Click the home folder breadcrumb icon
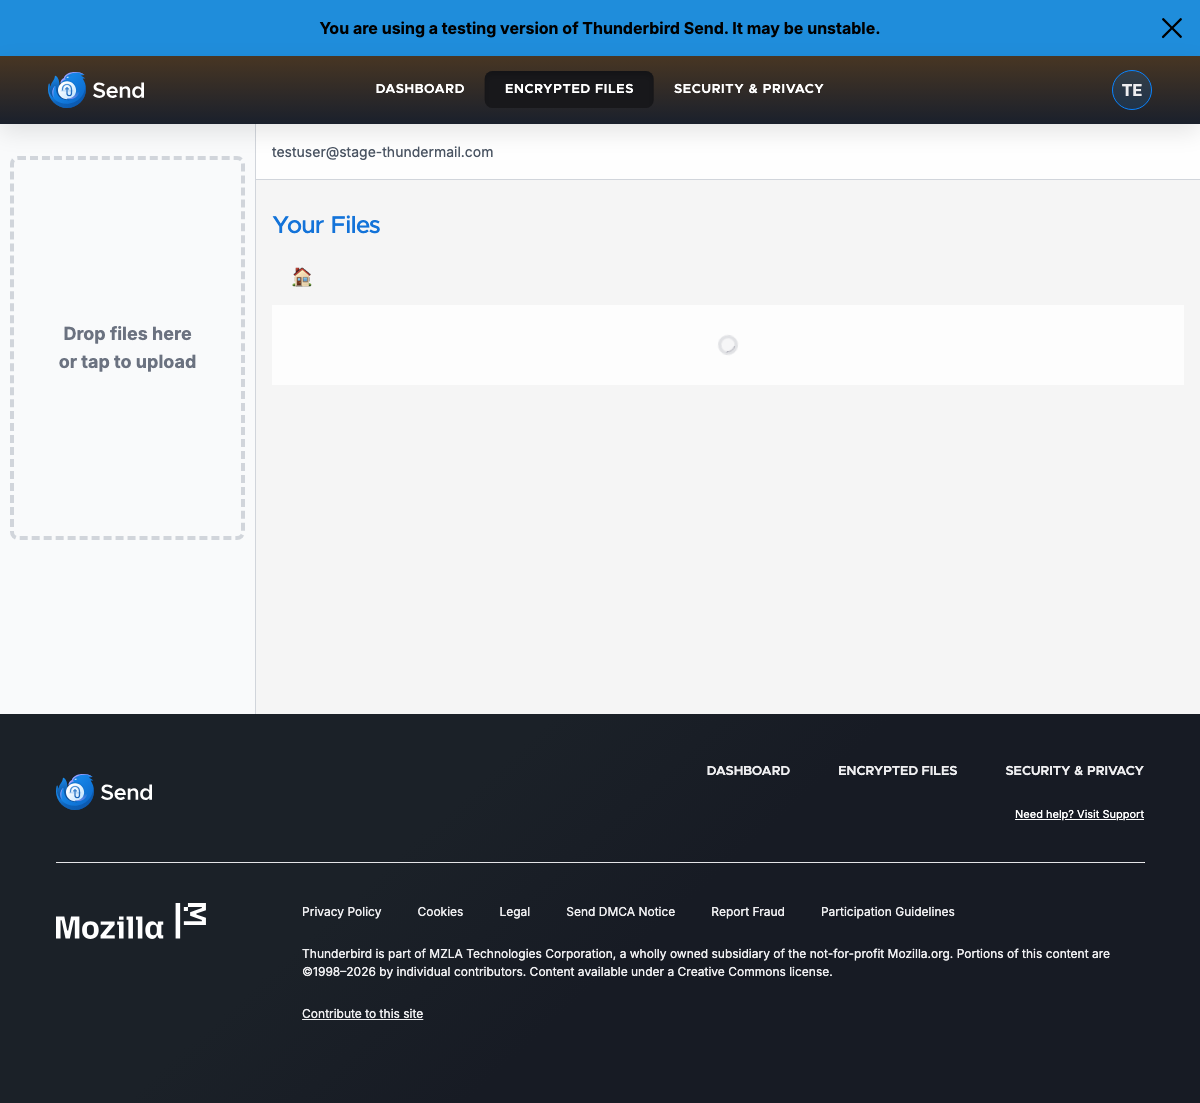This screenshot has height=1103, width=1200. click(x=302, y=277)
